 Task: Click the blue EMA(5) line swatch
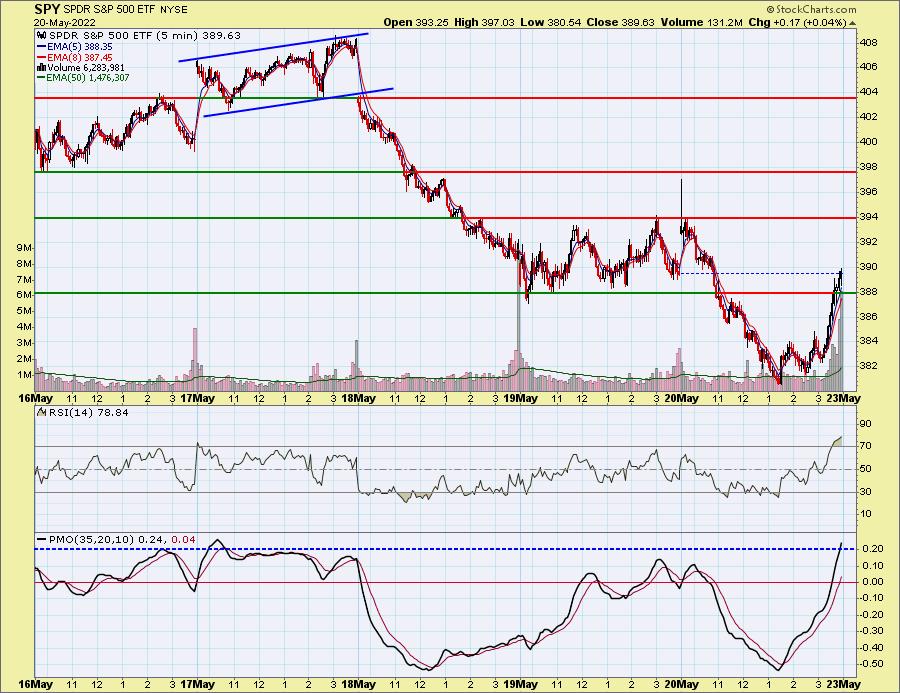point(41,47)
